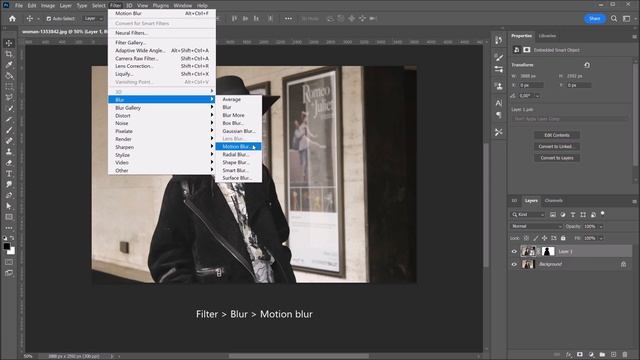This screenshot has height=360, width=640.
Task: Open the rotation angle dropdown in Properties
Action: pos(537,96)
